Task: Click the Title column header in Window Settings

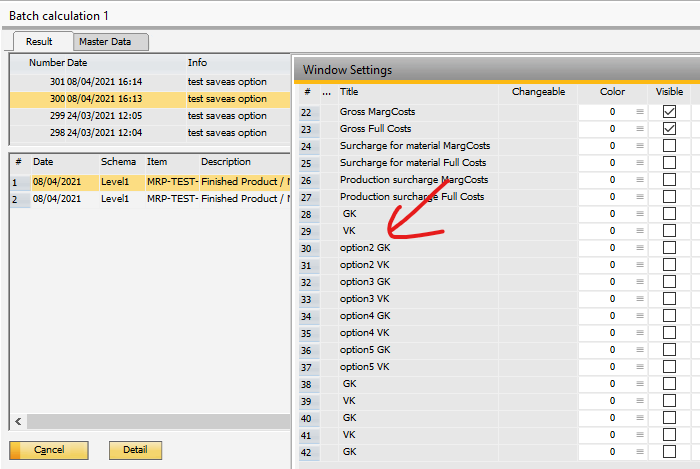Action: click(349, 92)
